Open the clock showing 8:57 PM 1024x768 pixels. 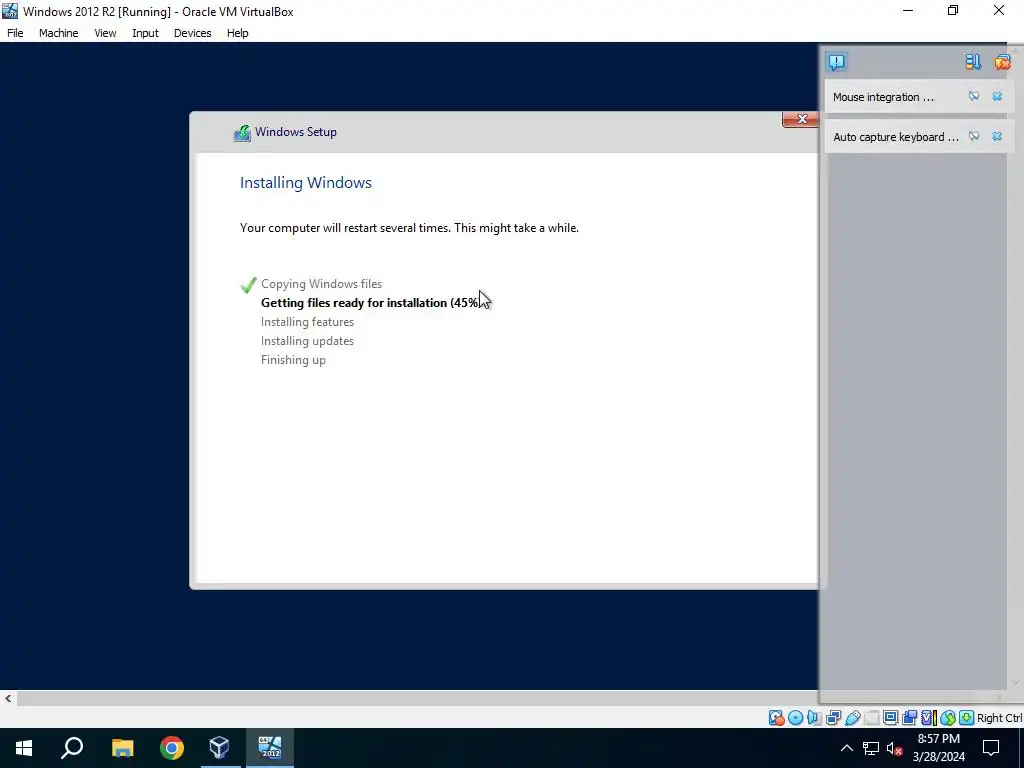tap(938, 748)
